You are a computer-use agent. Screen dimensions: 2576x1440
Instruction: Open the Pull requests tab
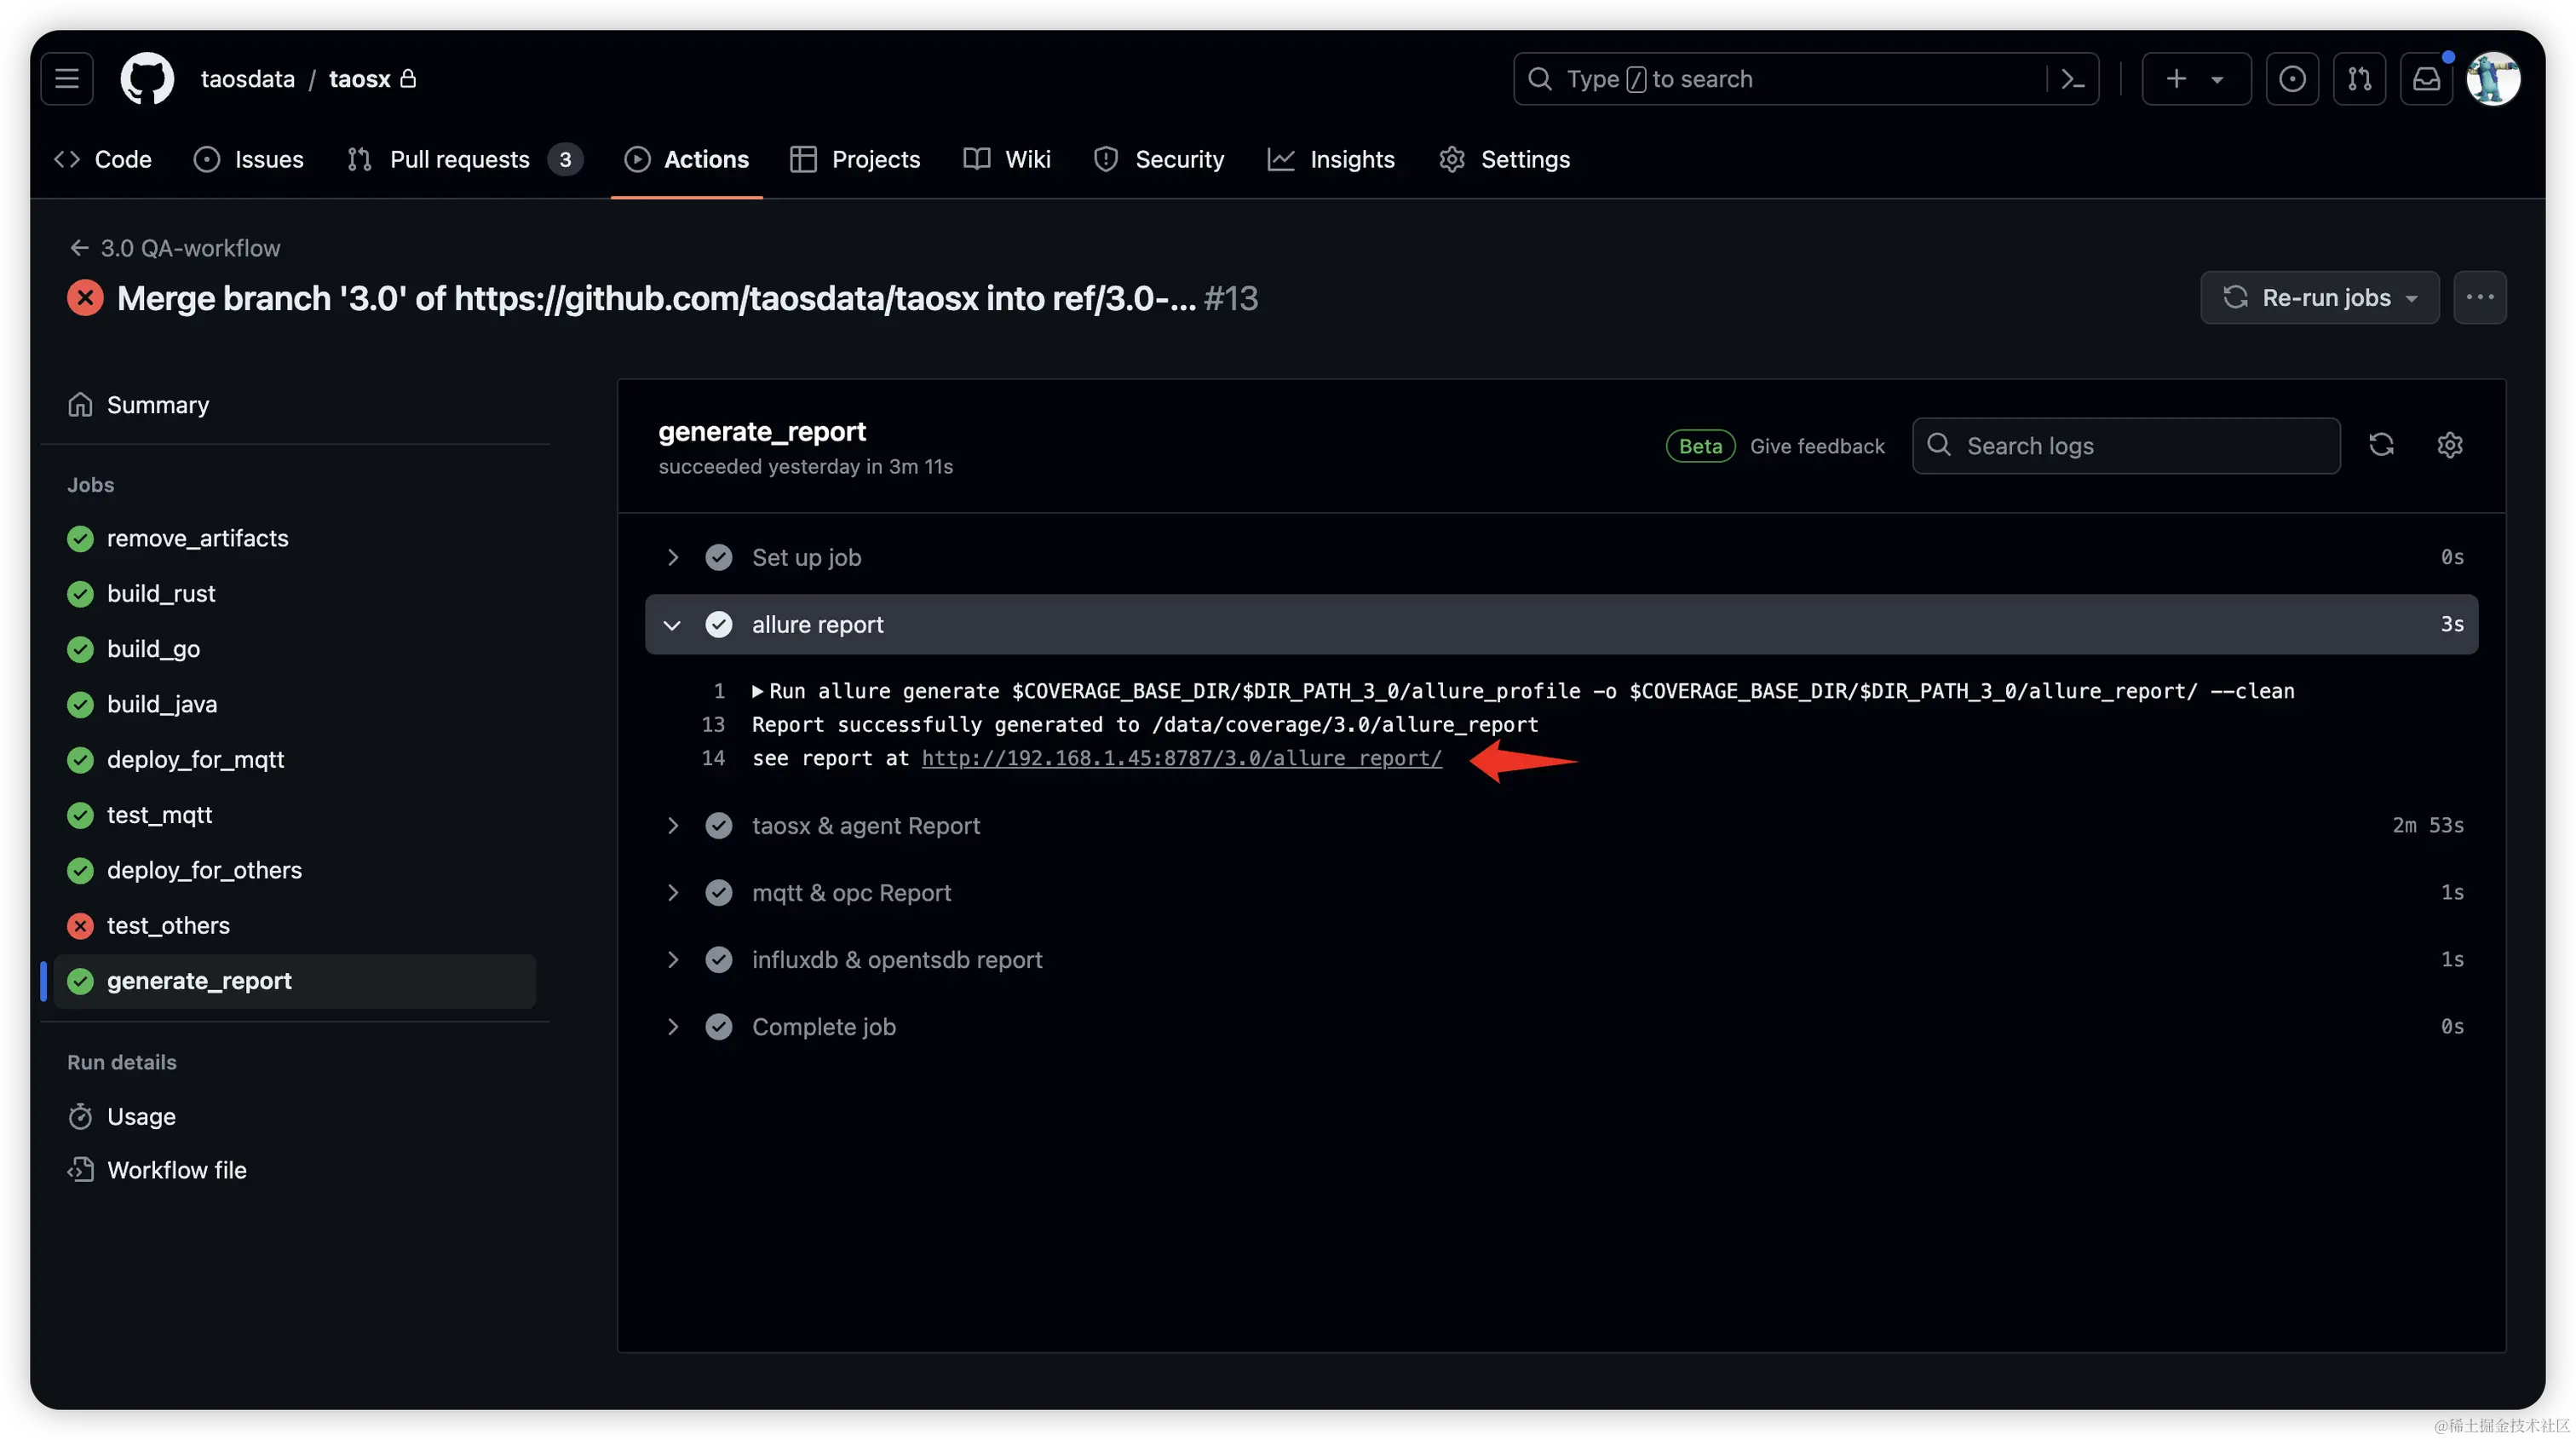458,160
